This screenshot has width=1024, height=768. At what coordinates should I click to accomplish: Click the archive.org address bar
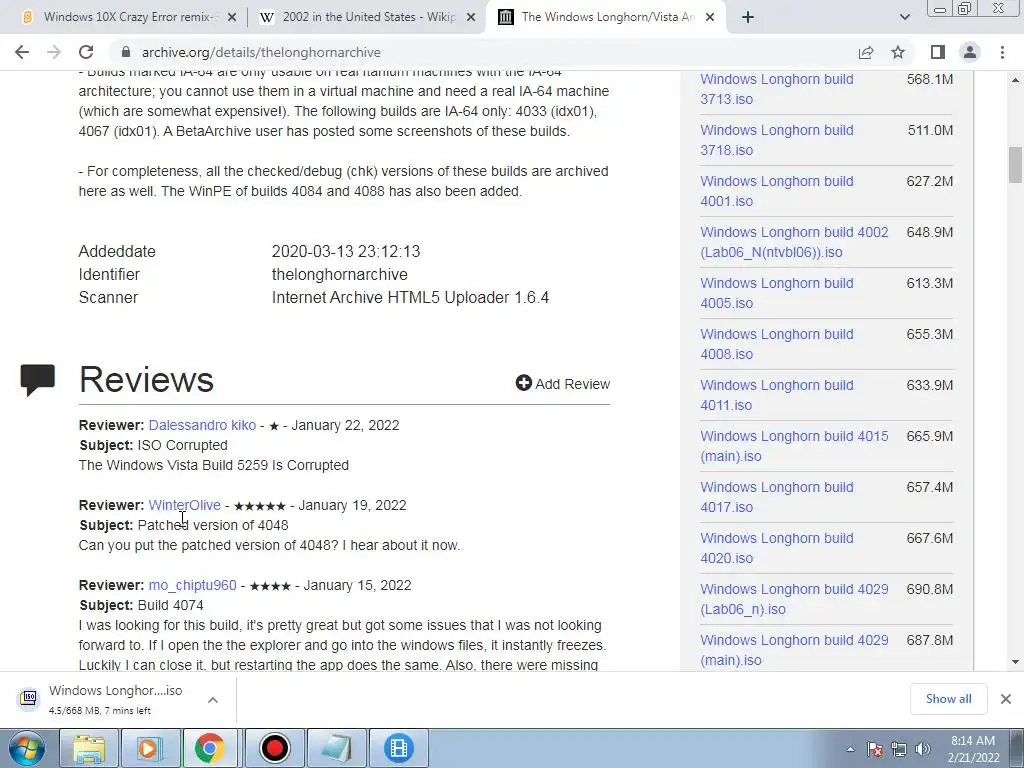point(483,52)
